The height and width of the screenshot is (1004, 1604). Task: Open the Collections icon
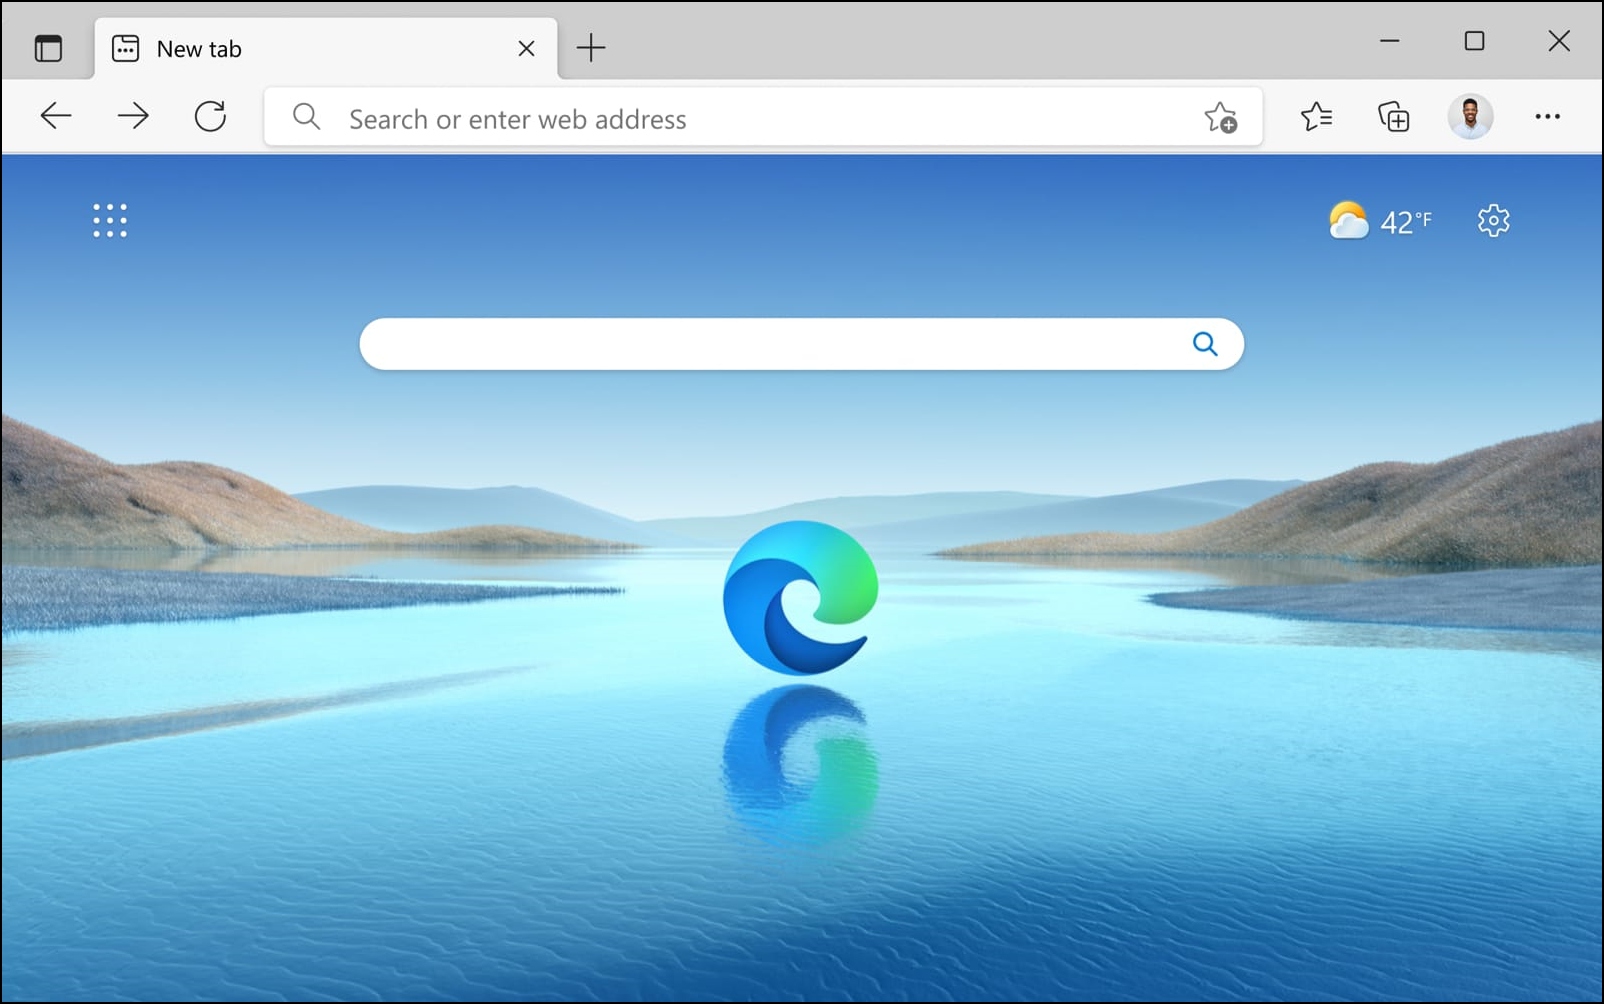[x=1393, y=117]
